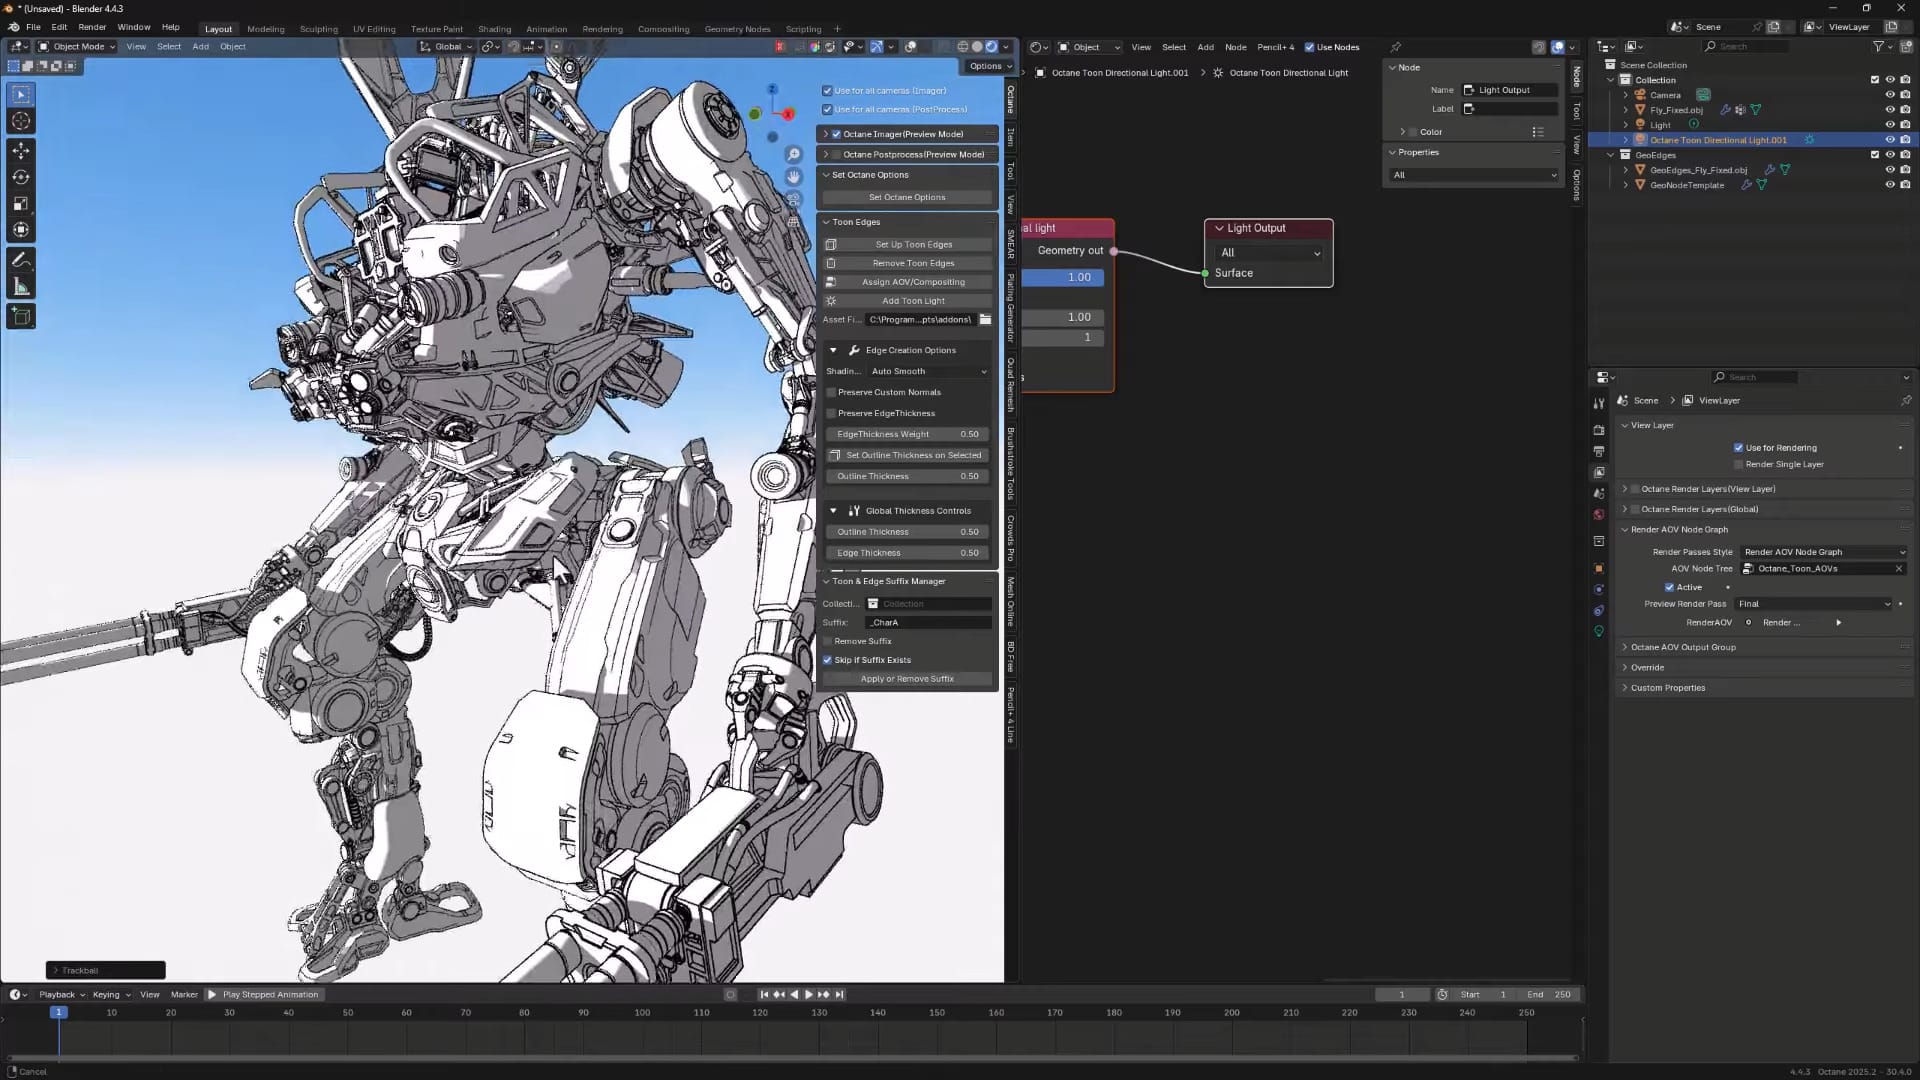Open the Light Output All dropdown
Image resolution: width=1920 pixels, height=1080 pixels.
click(x=1268, y=253)
